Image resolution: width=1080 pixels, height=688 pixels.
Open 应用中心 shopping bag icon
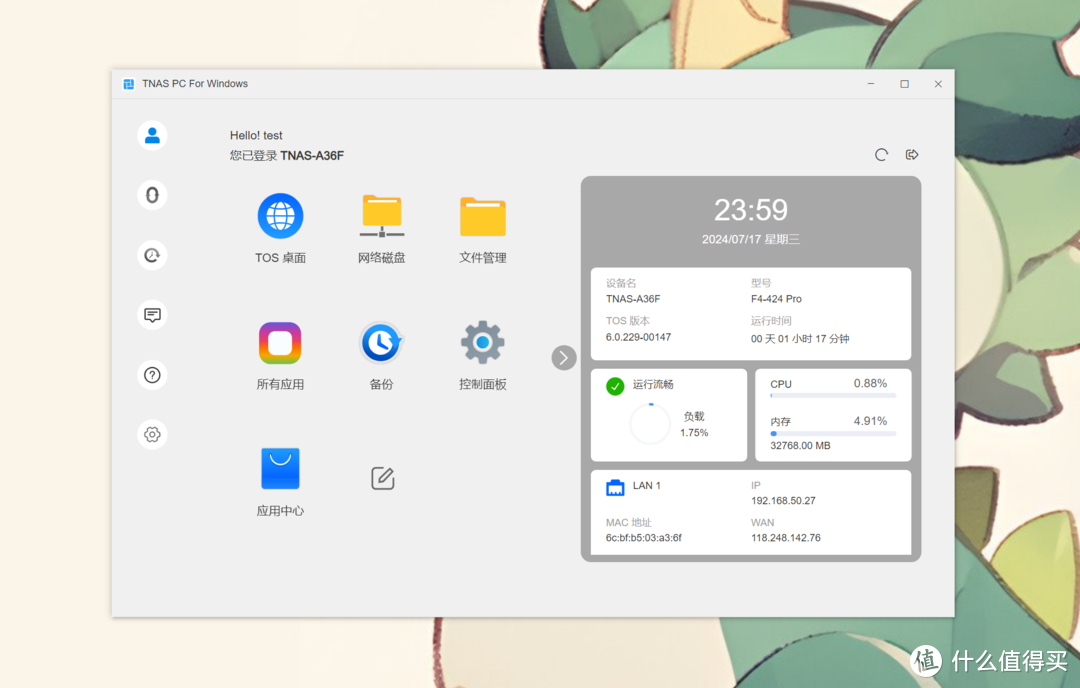click(x=280, y=468)
